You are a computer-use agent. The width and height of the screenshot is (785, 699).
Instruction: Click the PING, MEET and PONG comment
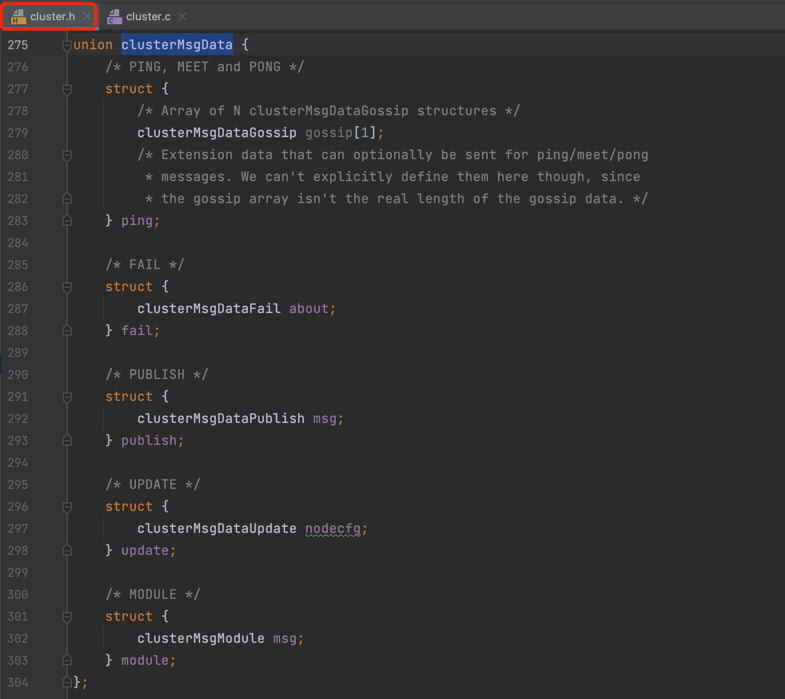(x=205, y=67)
